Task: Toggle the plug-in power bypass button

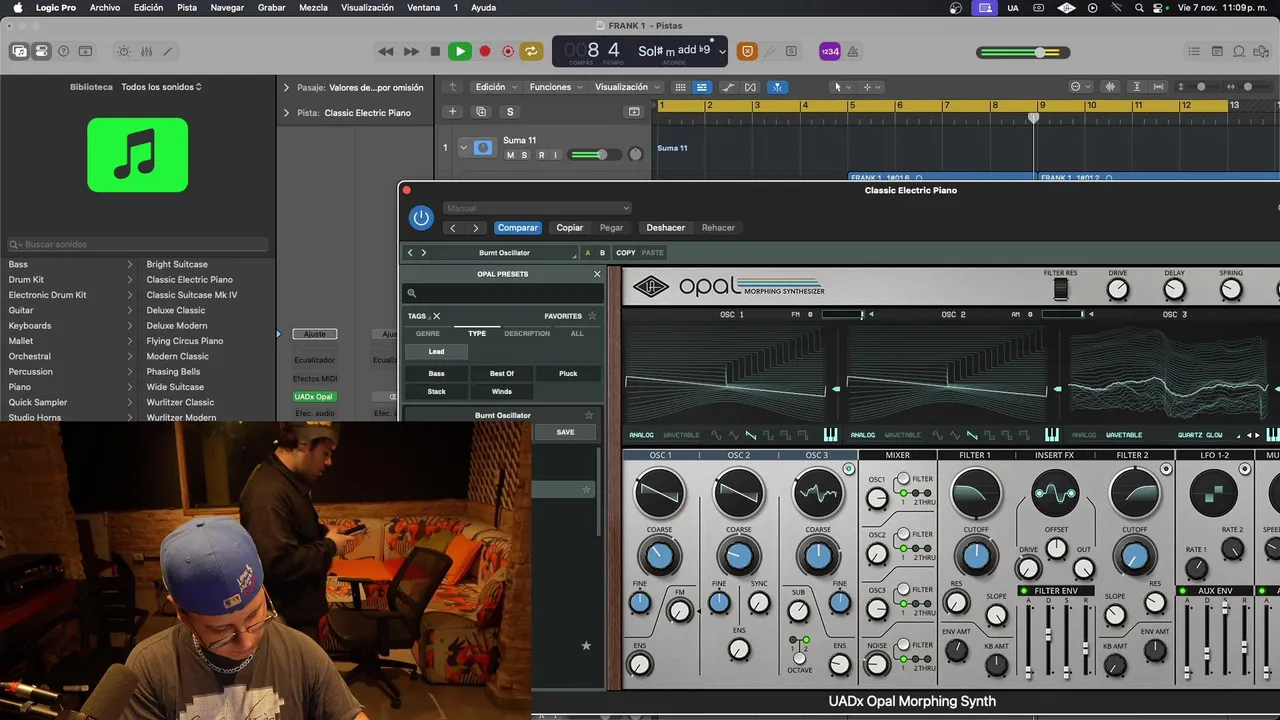Action: (x=421, y=218)
